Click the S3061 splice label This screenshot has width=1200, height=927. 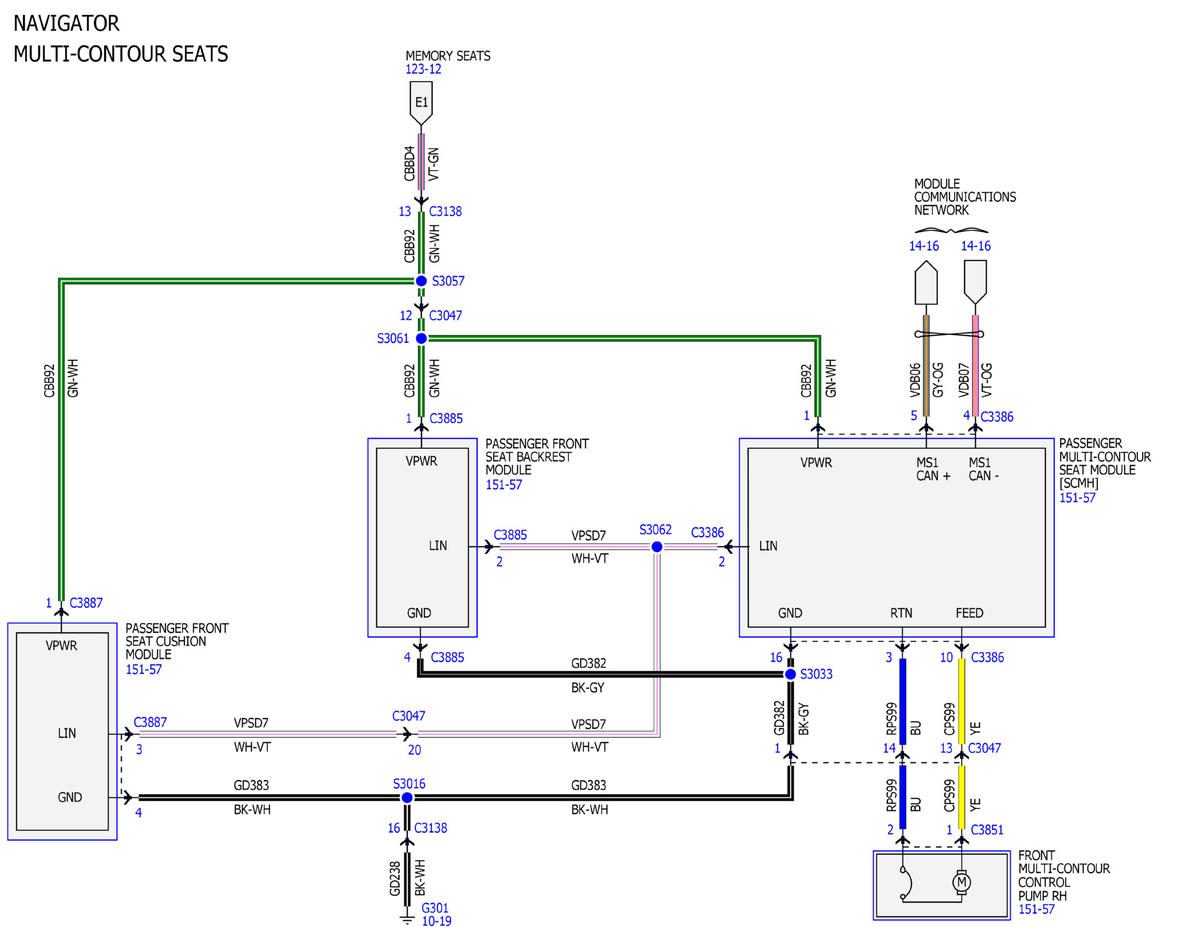pyautogui.click(x=394, y=339)
